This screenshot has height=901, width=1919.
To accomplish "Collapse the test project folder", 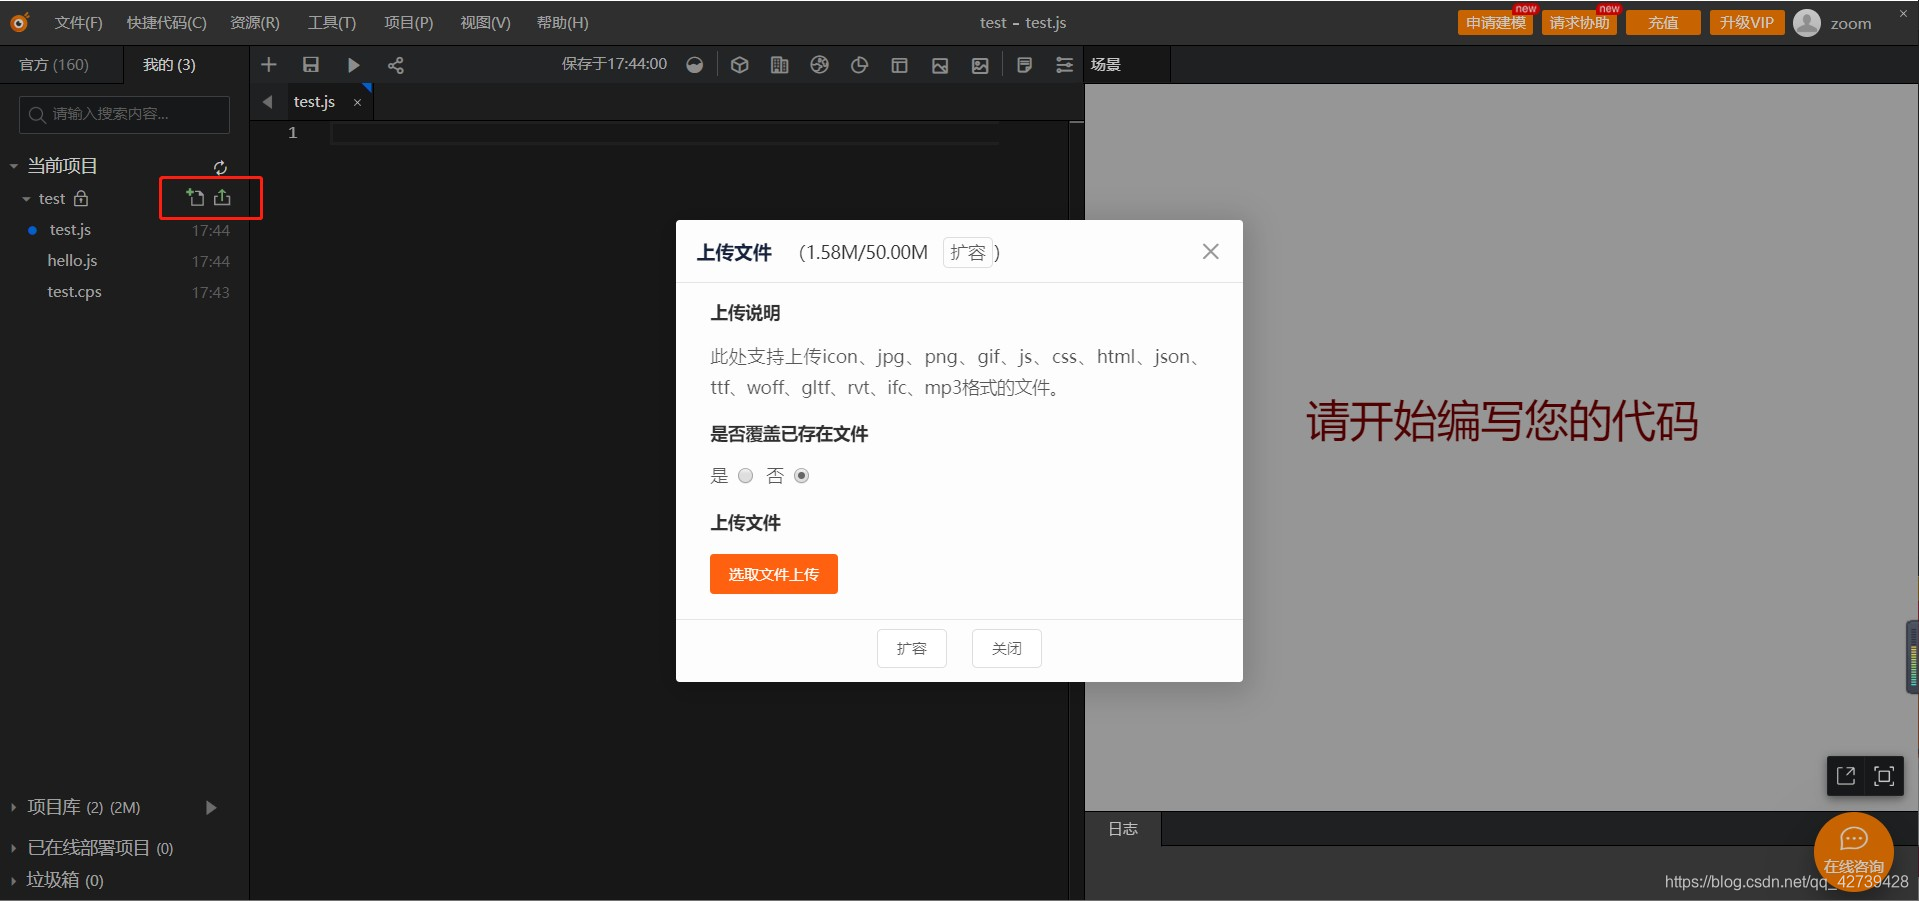I will pyautogui.click(x=26, y=198).
